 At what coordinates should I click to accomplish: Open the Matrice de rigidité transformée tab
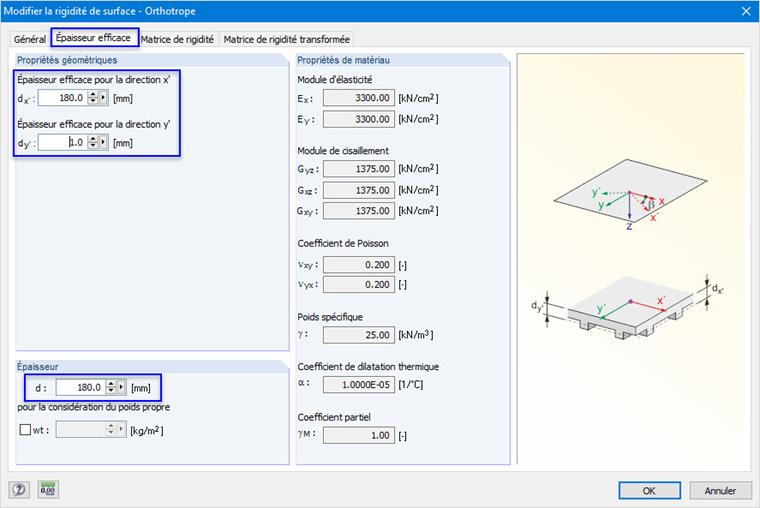[286, 39]
